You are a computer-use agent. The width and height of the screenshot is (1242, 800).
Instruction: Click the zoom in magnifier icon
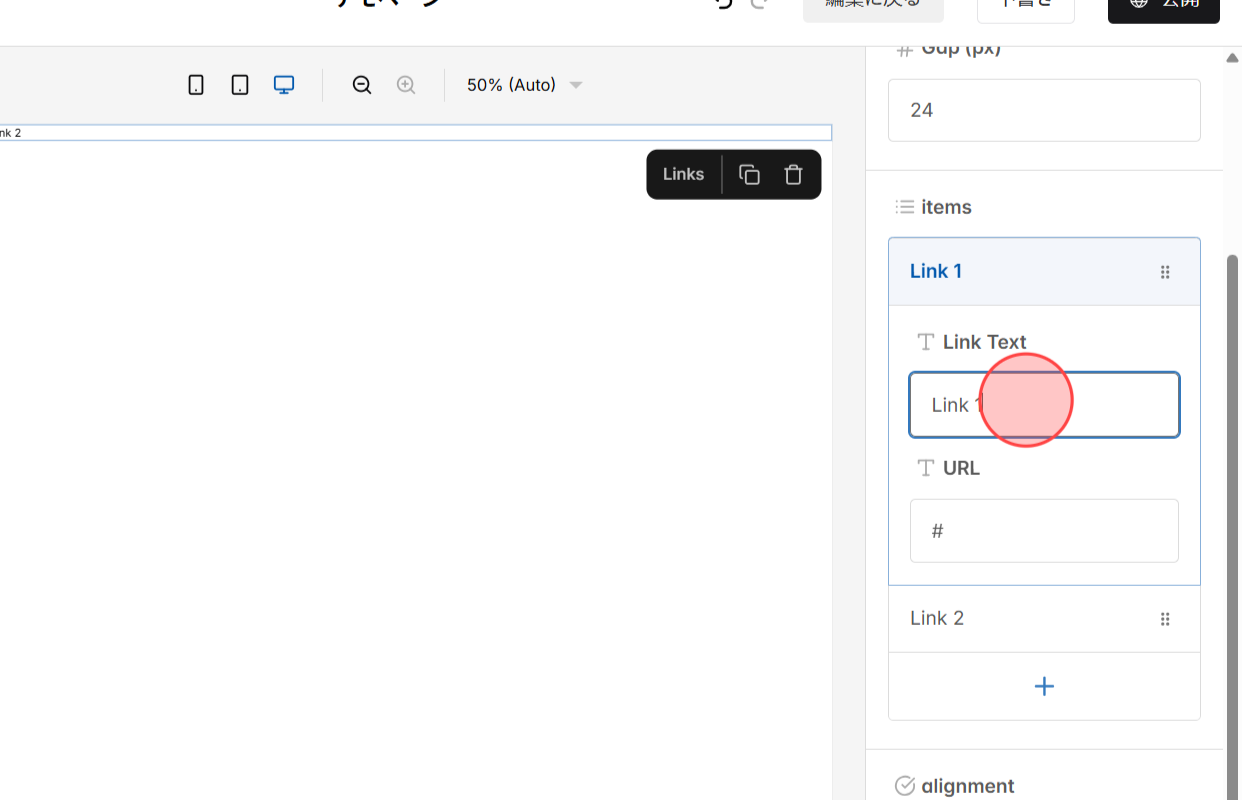click(406, 84)
